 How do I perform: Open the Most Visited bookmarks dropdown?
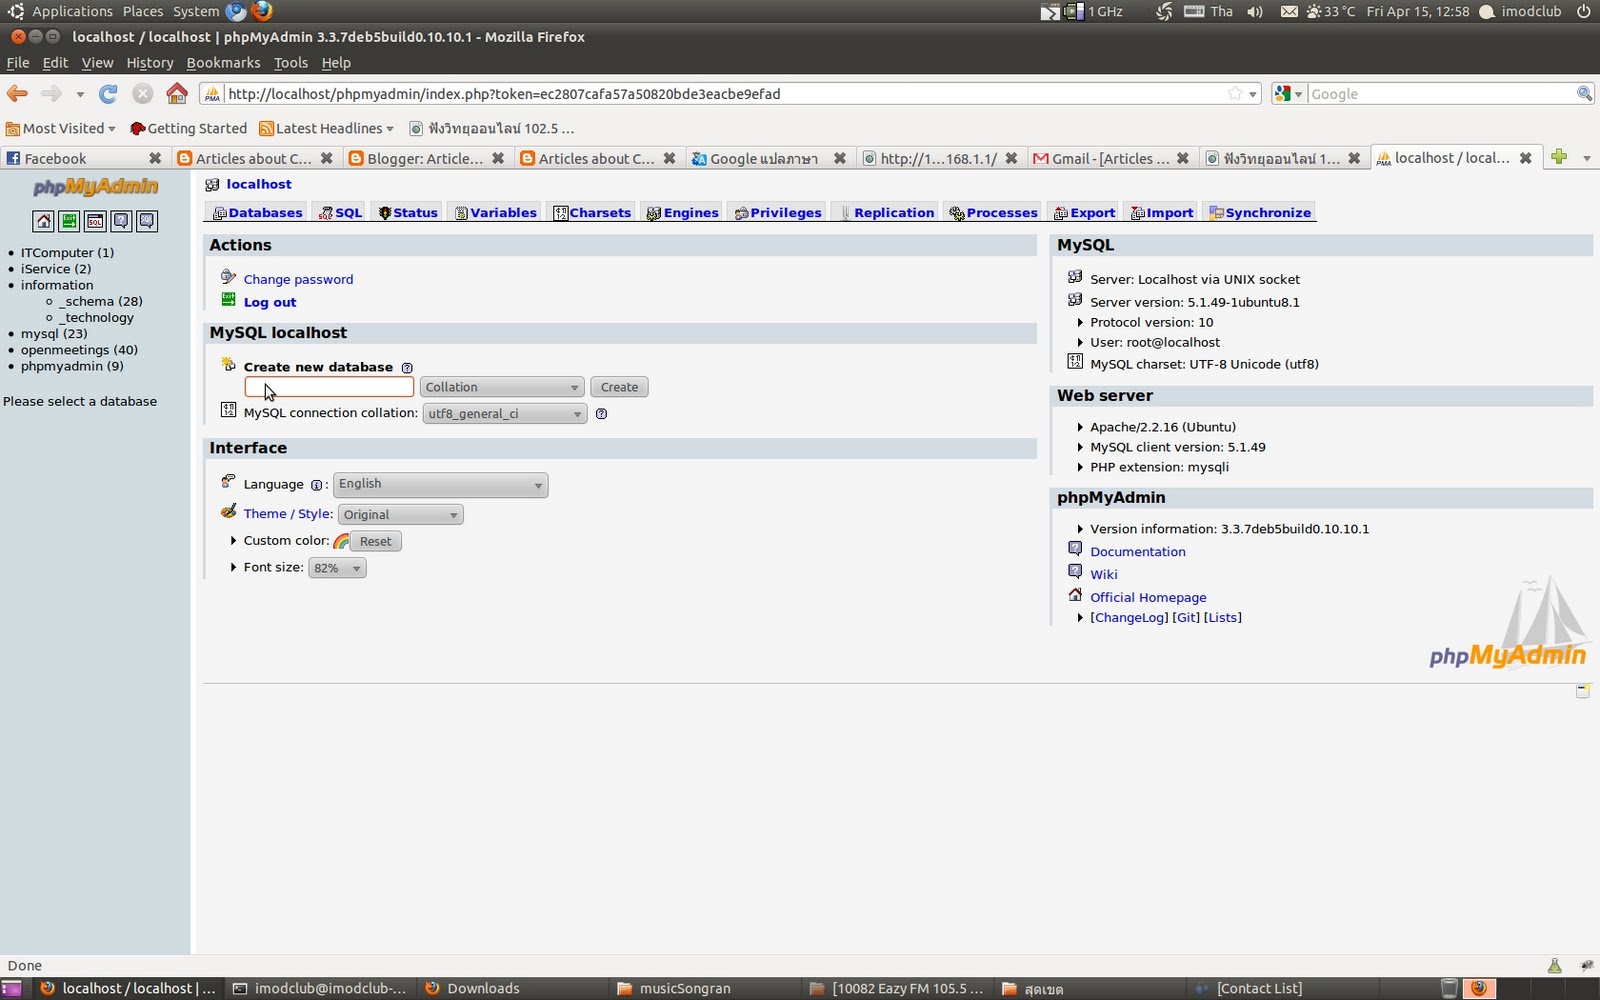61,128
